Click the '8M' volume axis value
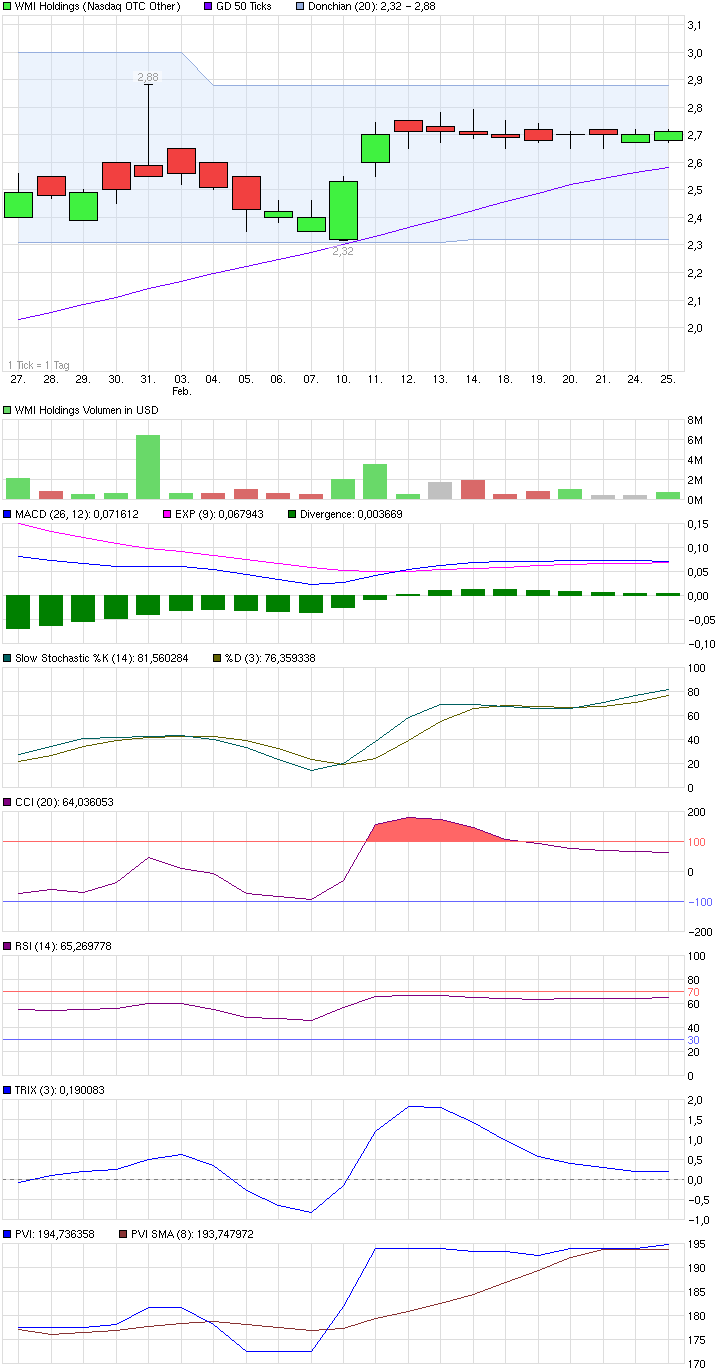Viewport: 726px width, 1372px height. click(695, 422)
